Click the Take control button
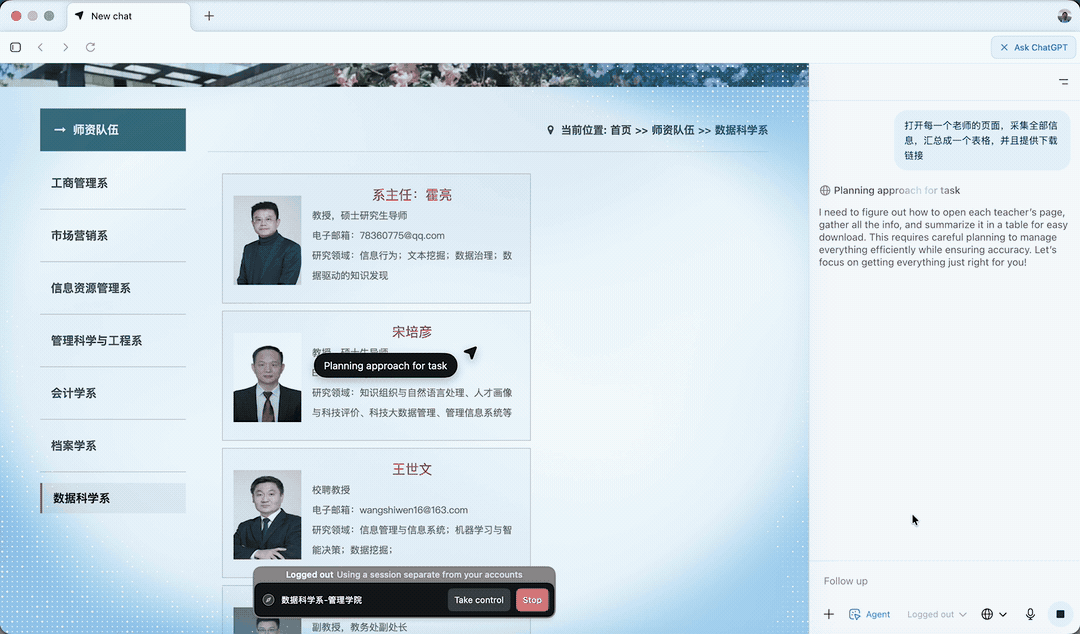Viewport: 1080px width, 634px height. point(479,600)
